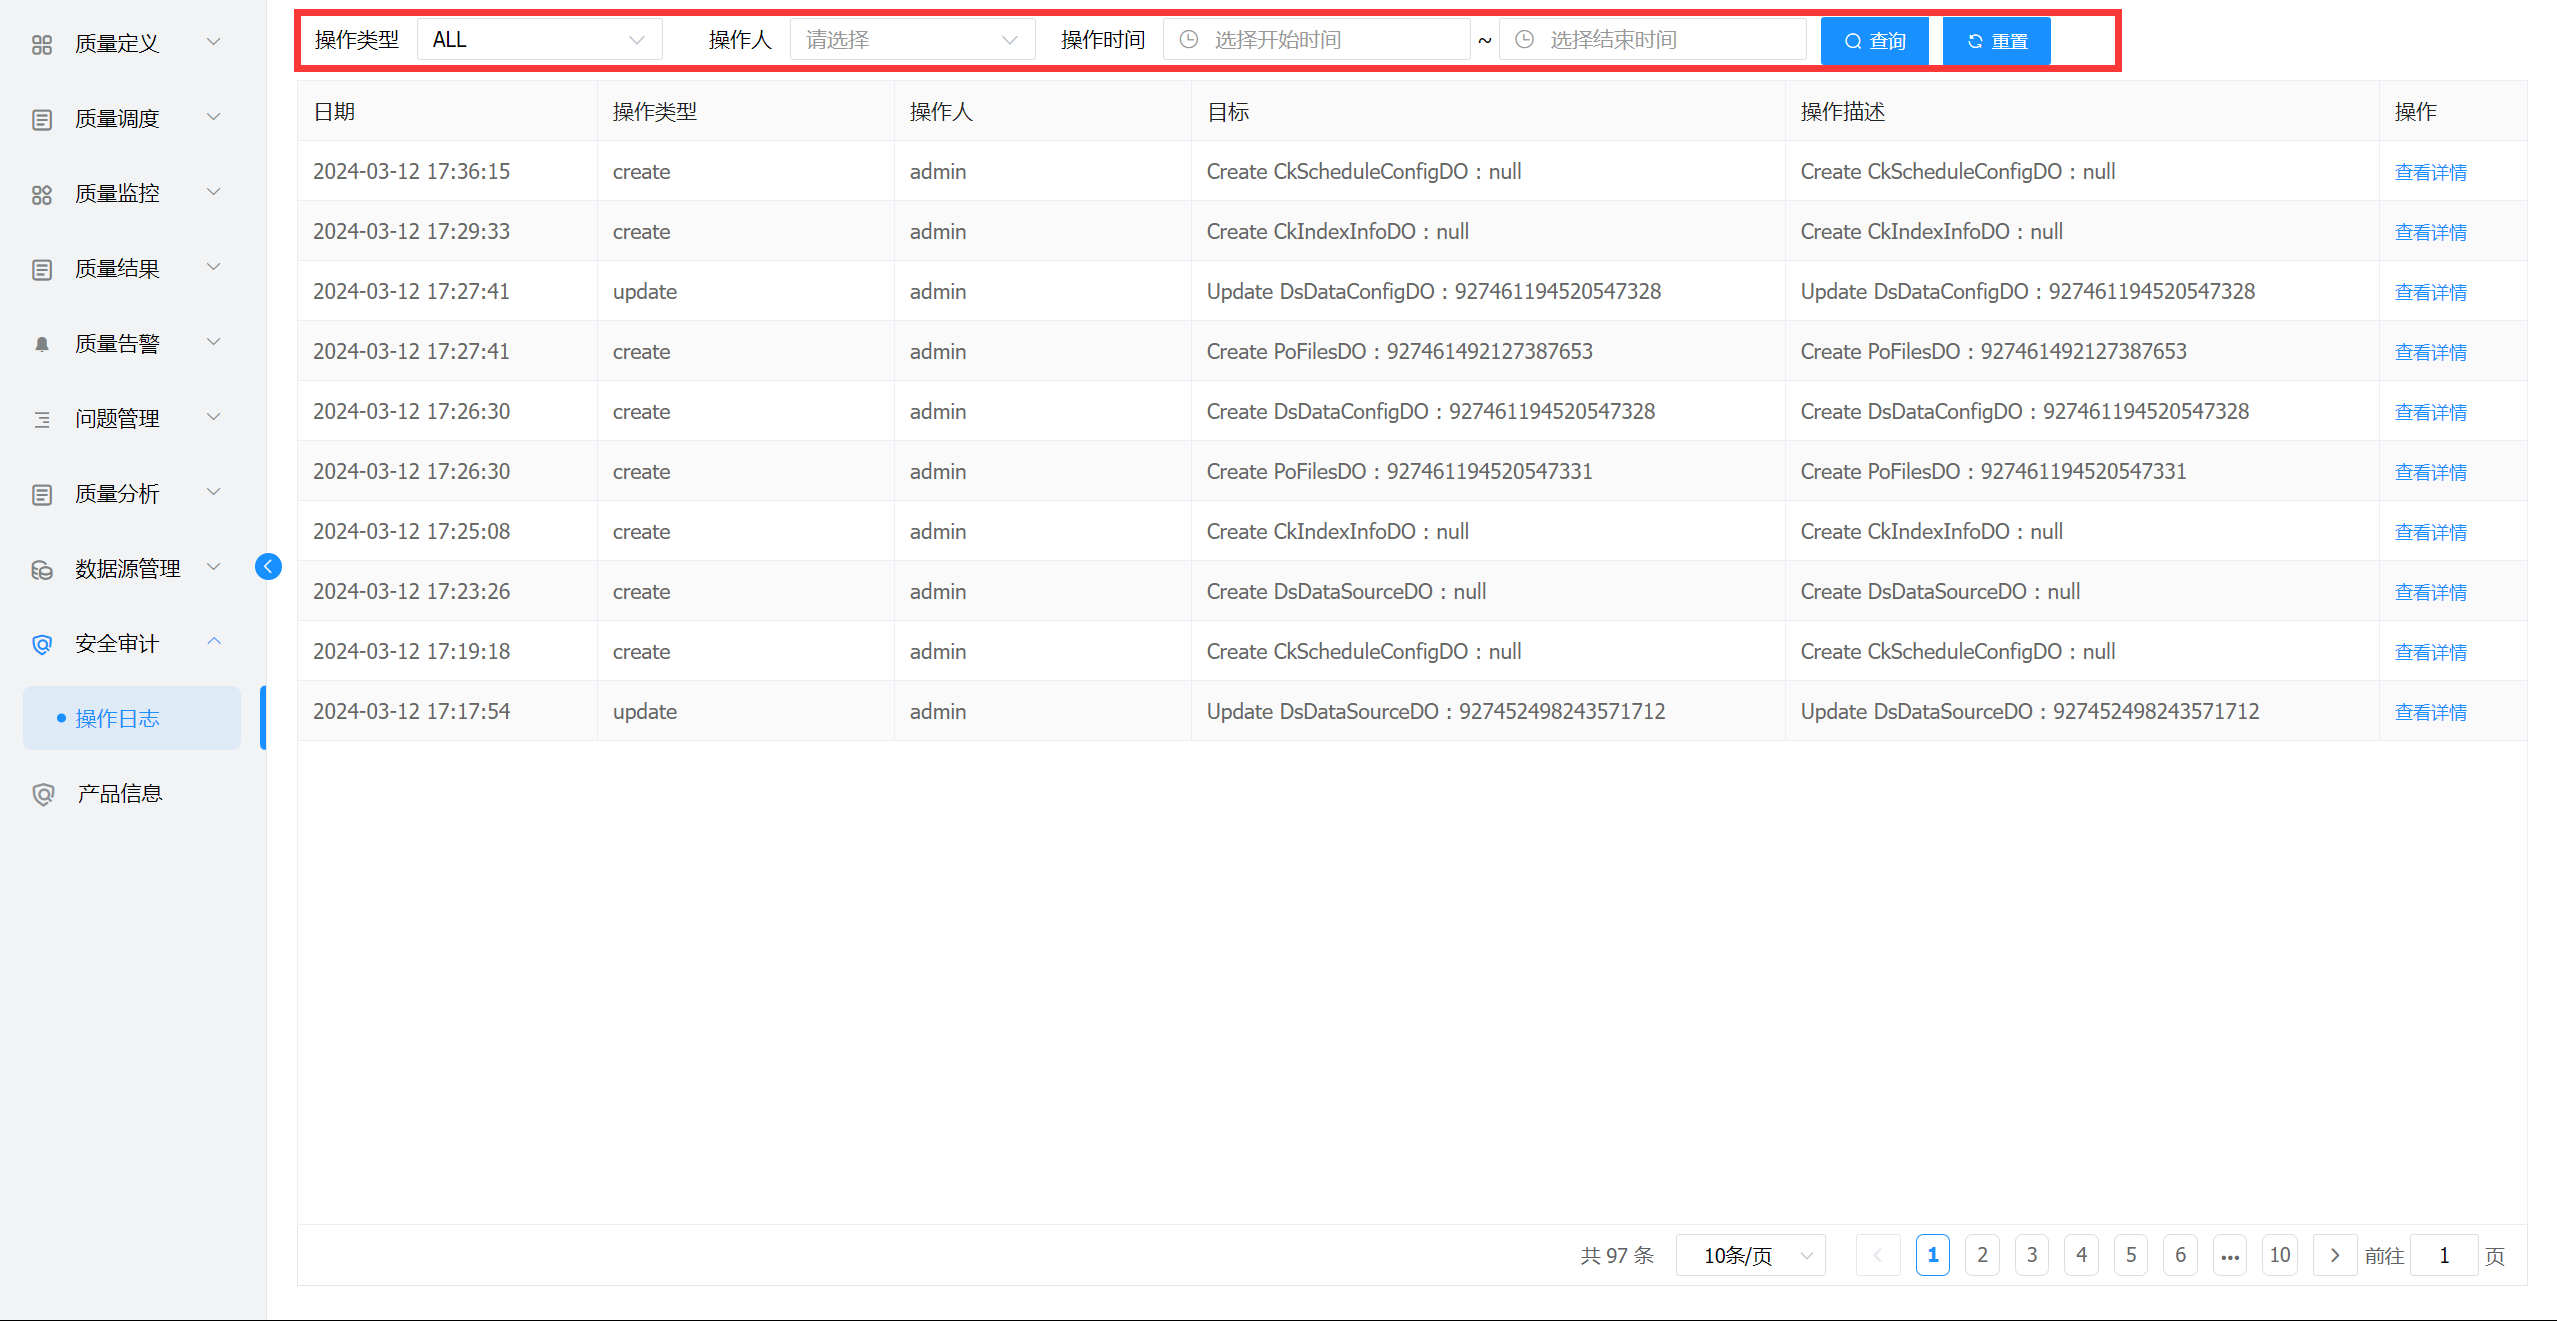Click the 产品信息 sidebar icon

pos(42,794)
